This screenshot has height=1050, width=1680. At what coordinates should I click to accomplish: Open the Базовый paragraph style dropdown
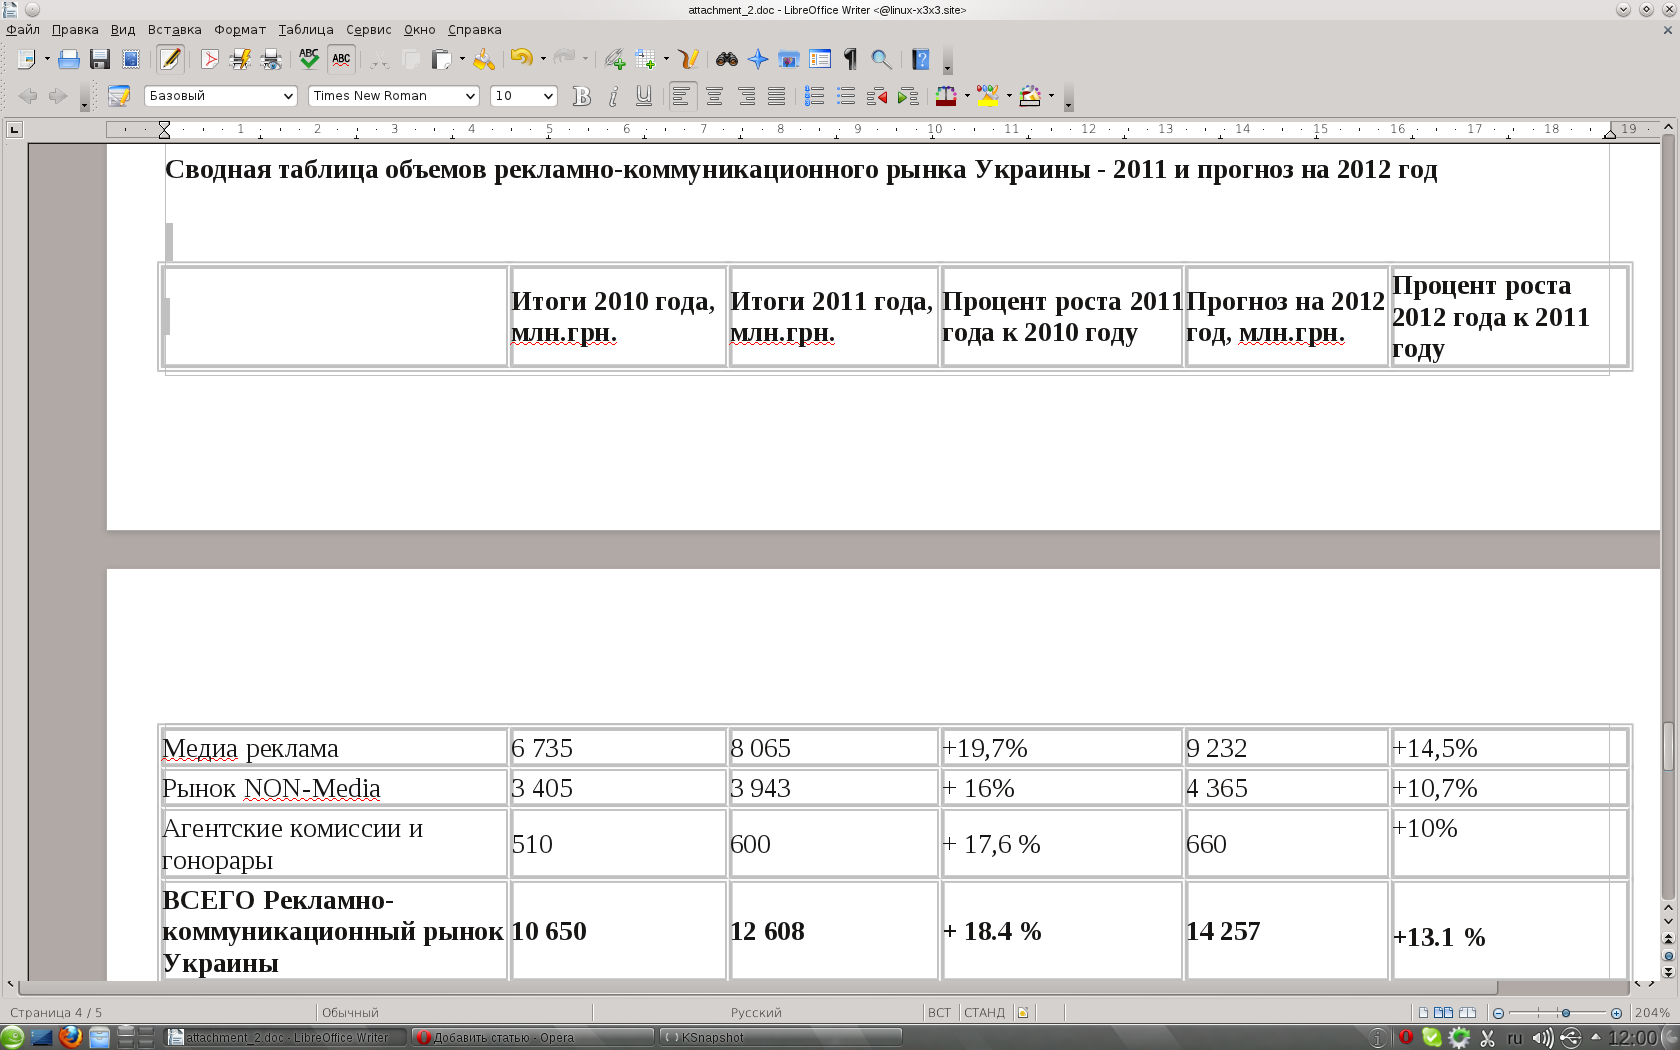(x=288, y=96)
